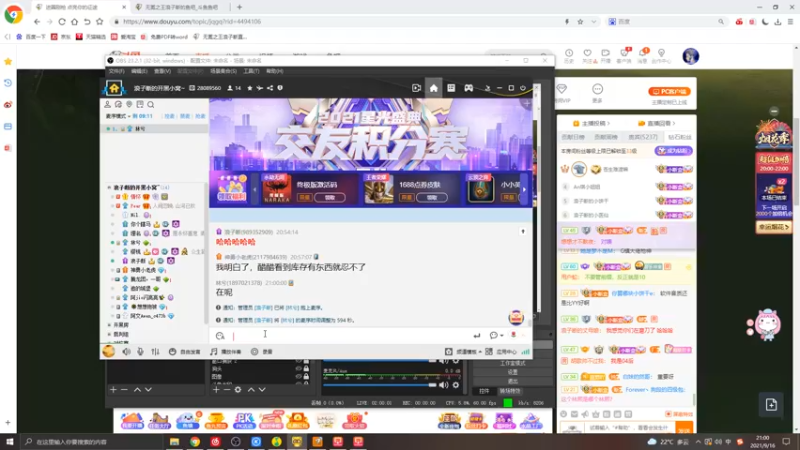The height and width of the screenshot is (450, 800).
Task: Open the location pin icon above channel tree
Action: (x=129, y=104)
